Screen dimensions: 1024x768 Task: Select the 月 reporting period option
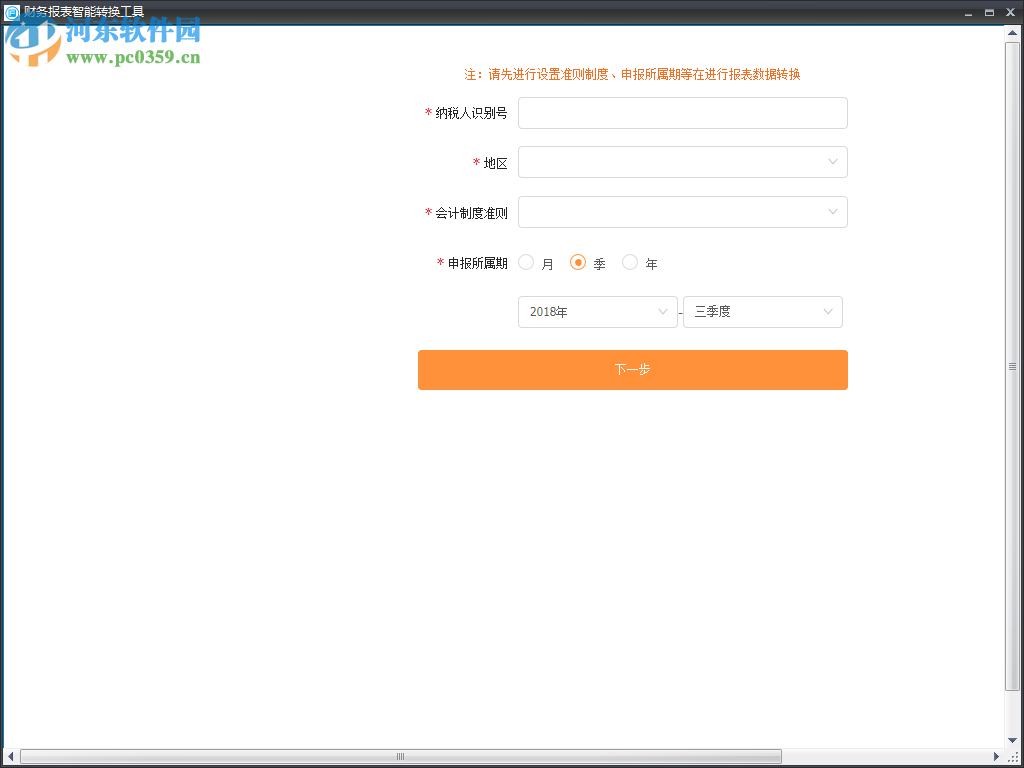(x=526, y=262)
